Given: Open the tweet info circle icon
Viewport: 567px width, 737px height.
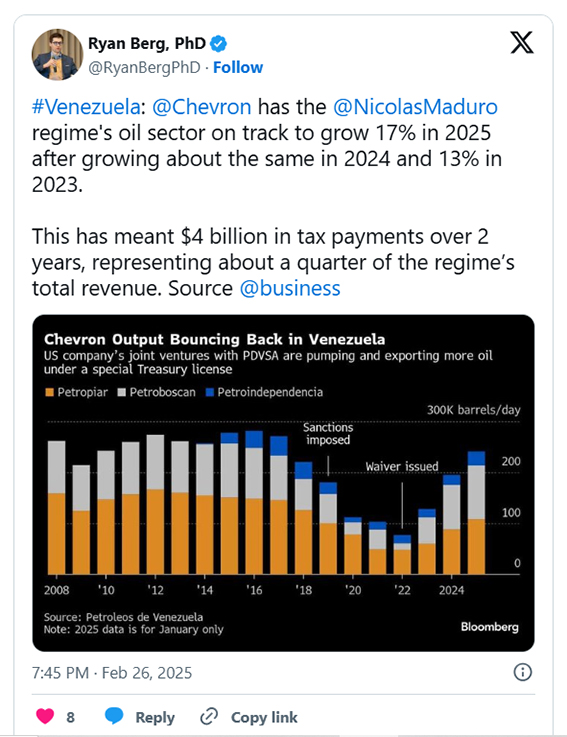Looking at the screenshot, I should [x=522, y=672].
